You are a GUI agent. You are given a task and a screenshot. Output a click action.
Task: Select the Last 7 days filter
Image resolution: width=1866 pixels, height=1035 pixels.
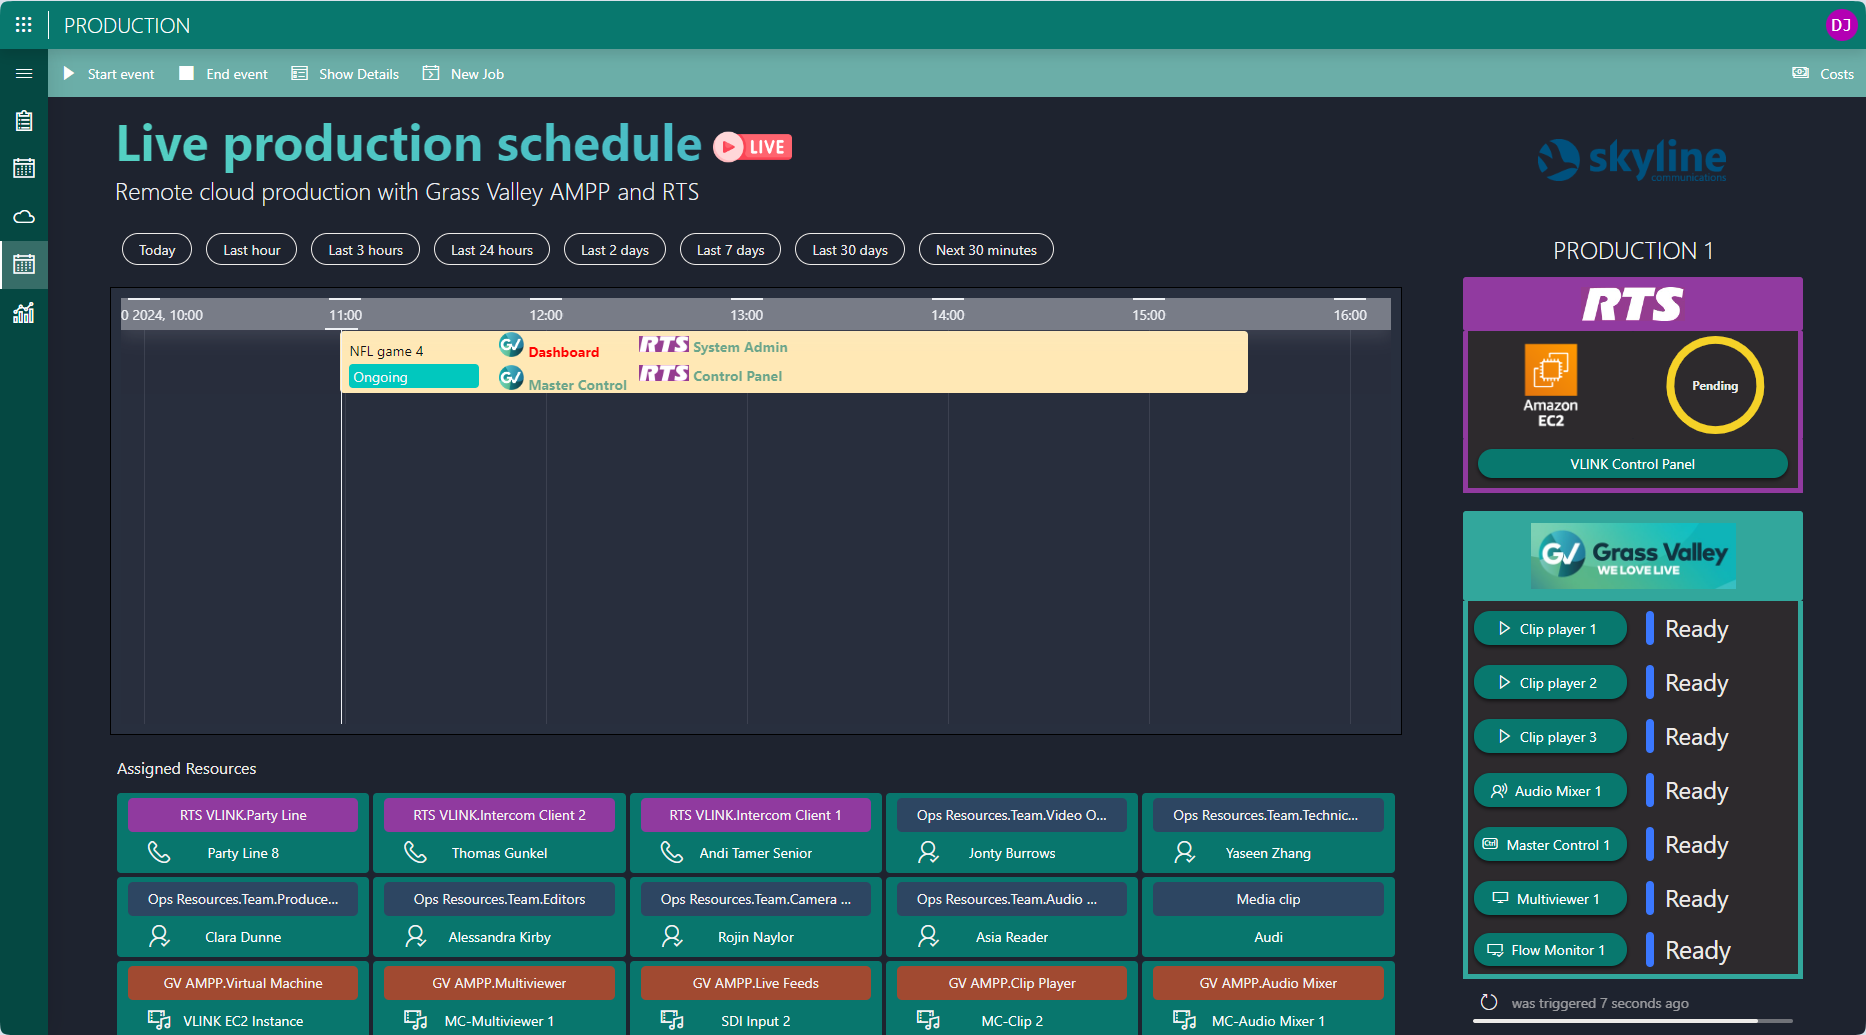pos(731,249)
